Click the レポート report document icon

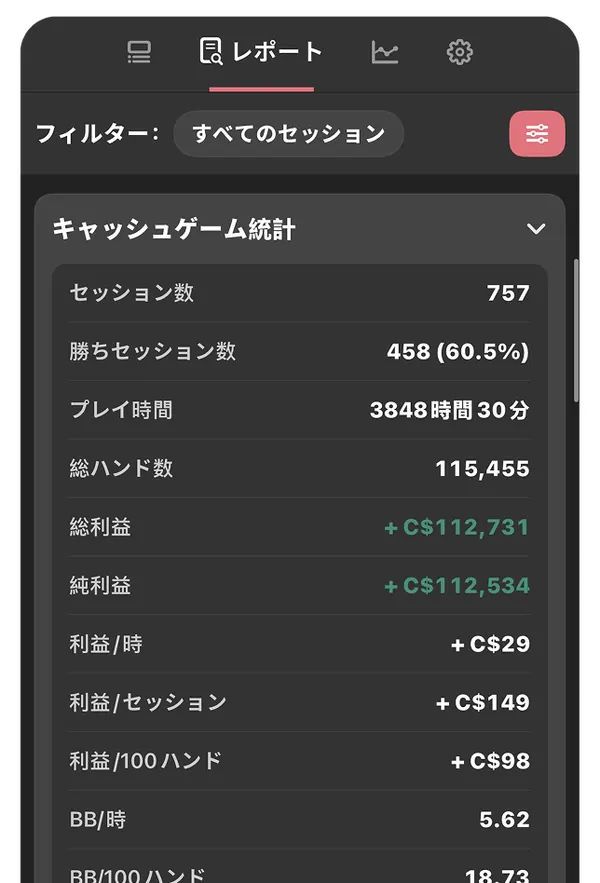point(211,51)
